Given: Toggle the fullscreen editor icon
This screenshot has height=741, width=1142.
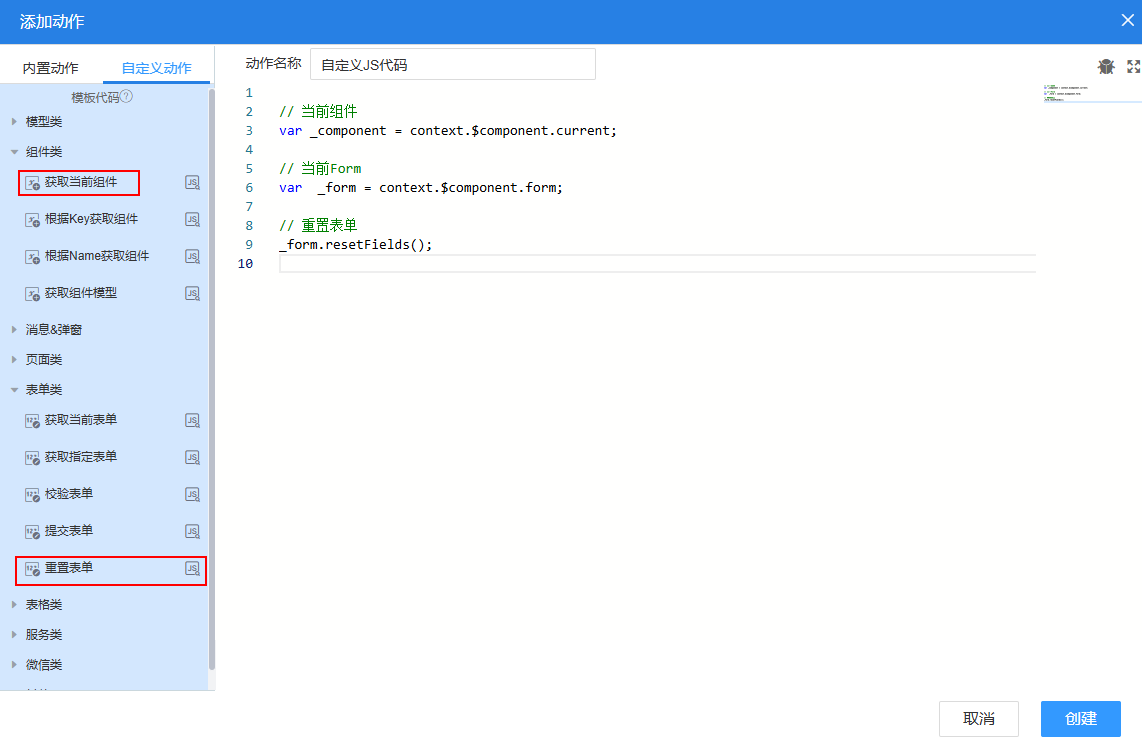Looking at the screenshot, I should [x=1133, y=66].
